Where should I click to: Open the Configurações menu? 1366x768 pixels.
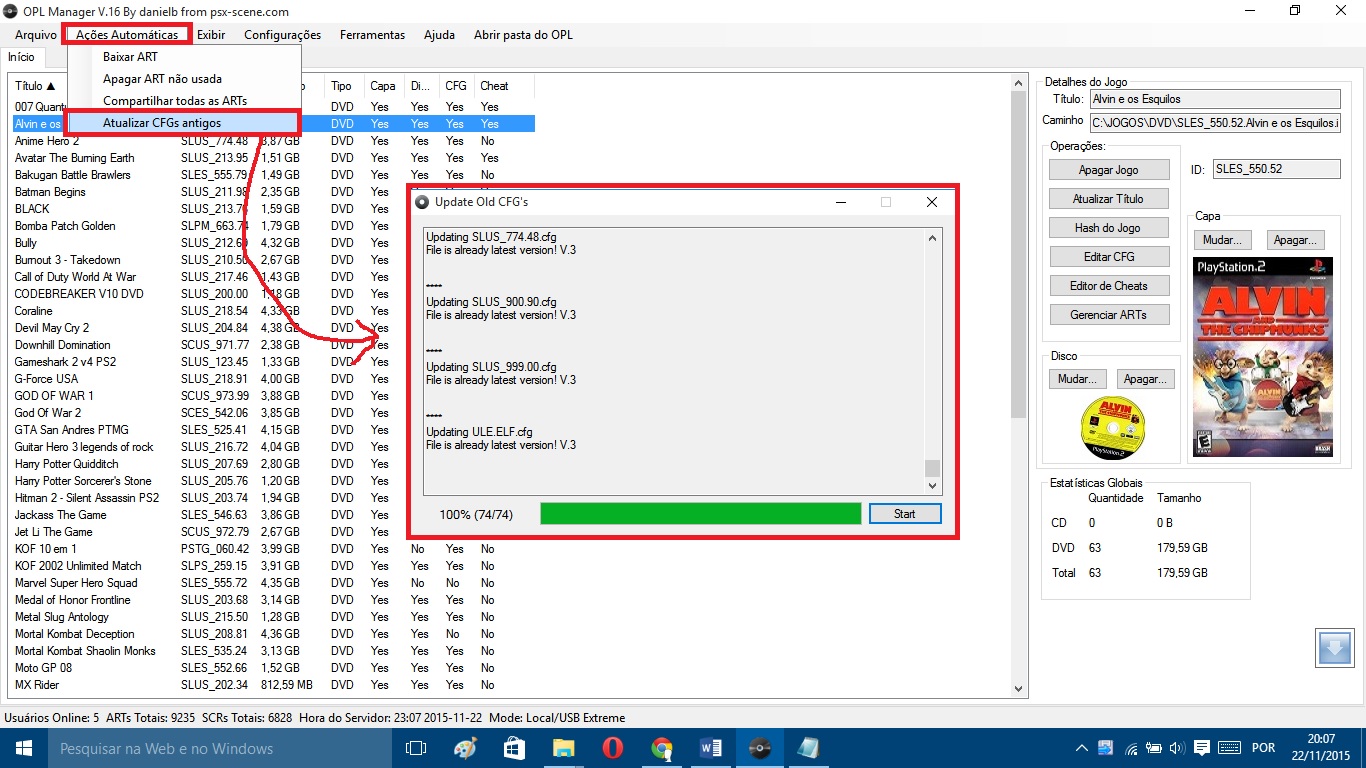pos(282,35)
